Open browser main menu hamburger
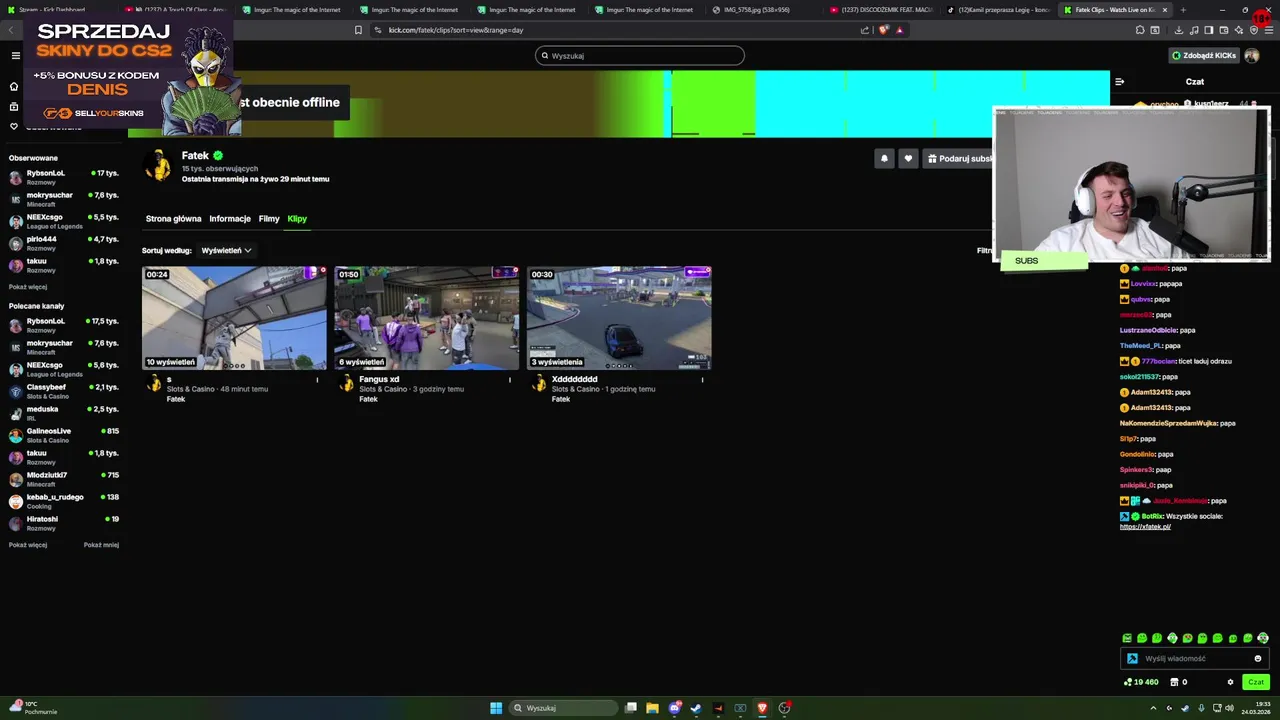Image resolution: width=1280 pixels, height=720 pixels. click(1269, 30)
